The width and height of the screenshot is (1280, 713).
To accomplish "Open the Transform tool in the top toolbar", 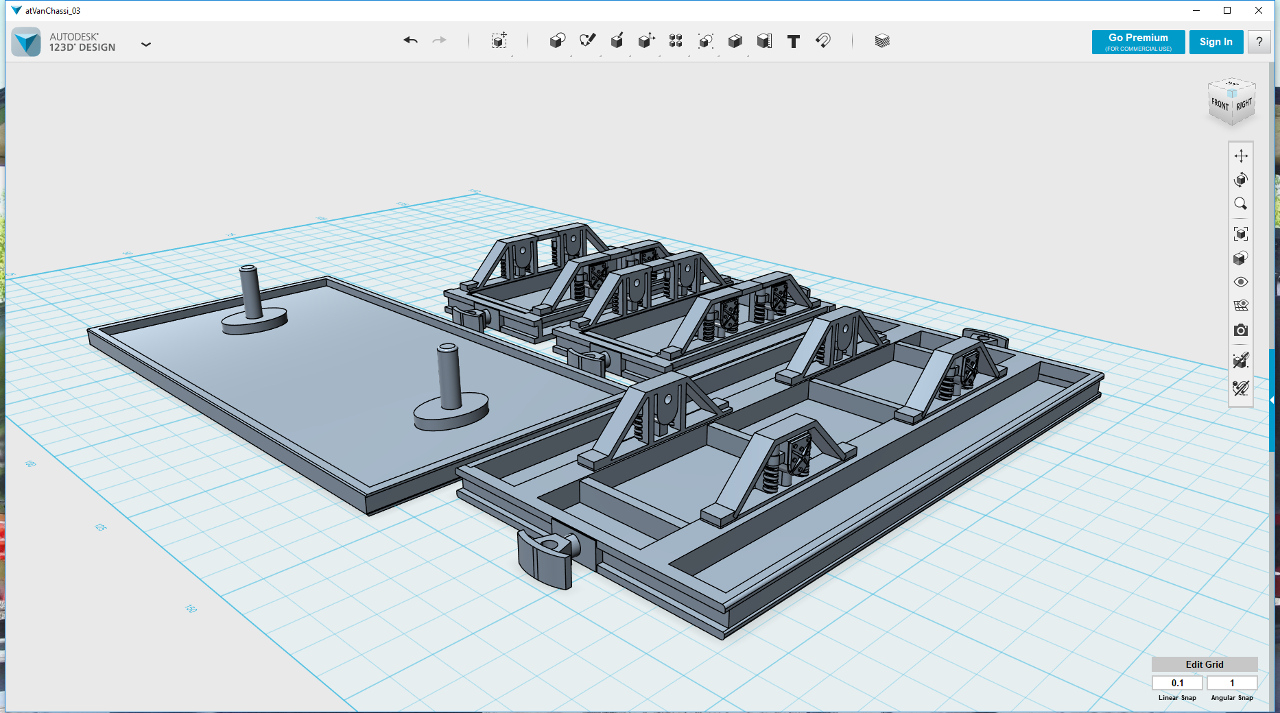I will pos(499,41).
